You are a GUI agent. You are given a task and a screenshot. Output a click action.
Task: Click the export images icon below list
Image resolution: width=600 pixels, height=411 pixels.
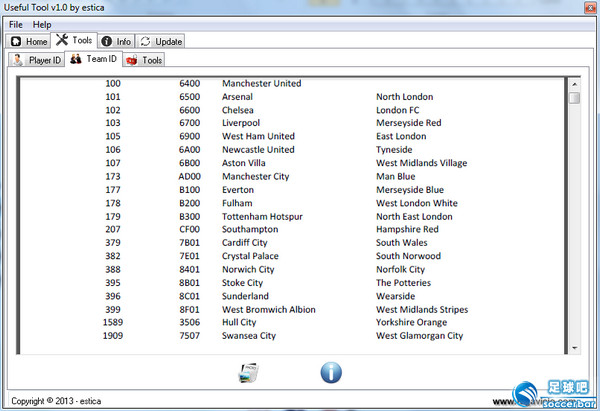pos(249,373)
